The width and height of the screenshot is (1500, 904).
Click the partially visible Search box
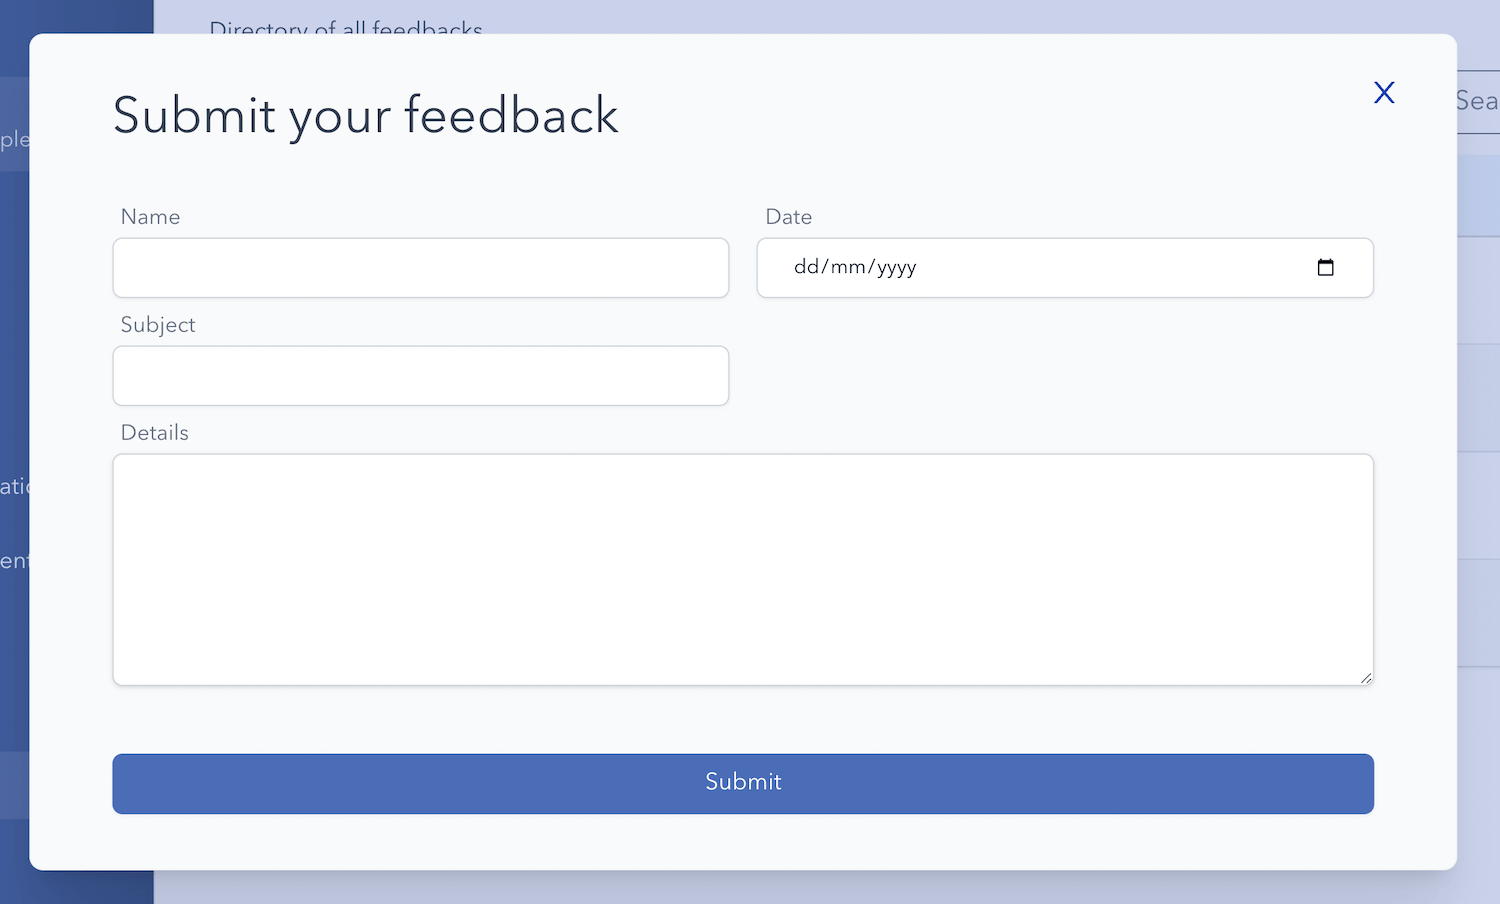(x=1478, y=101)
